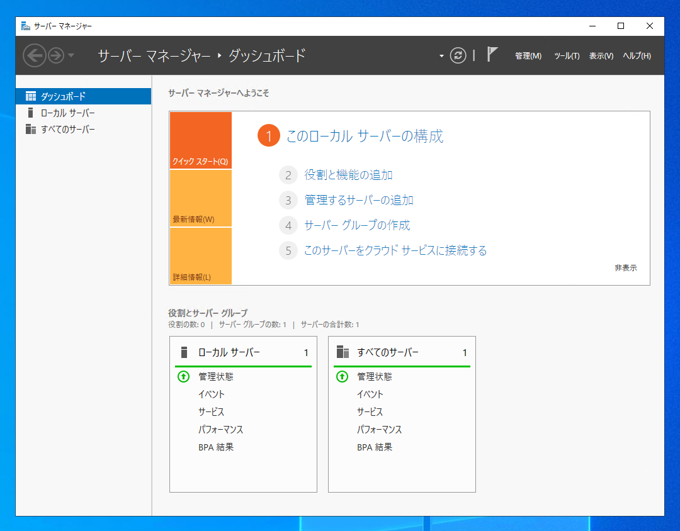Open サーバー グループの作成 link
This screenshot has height=531, width=680.
click(357, 225)
